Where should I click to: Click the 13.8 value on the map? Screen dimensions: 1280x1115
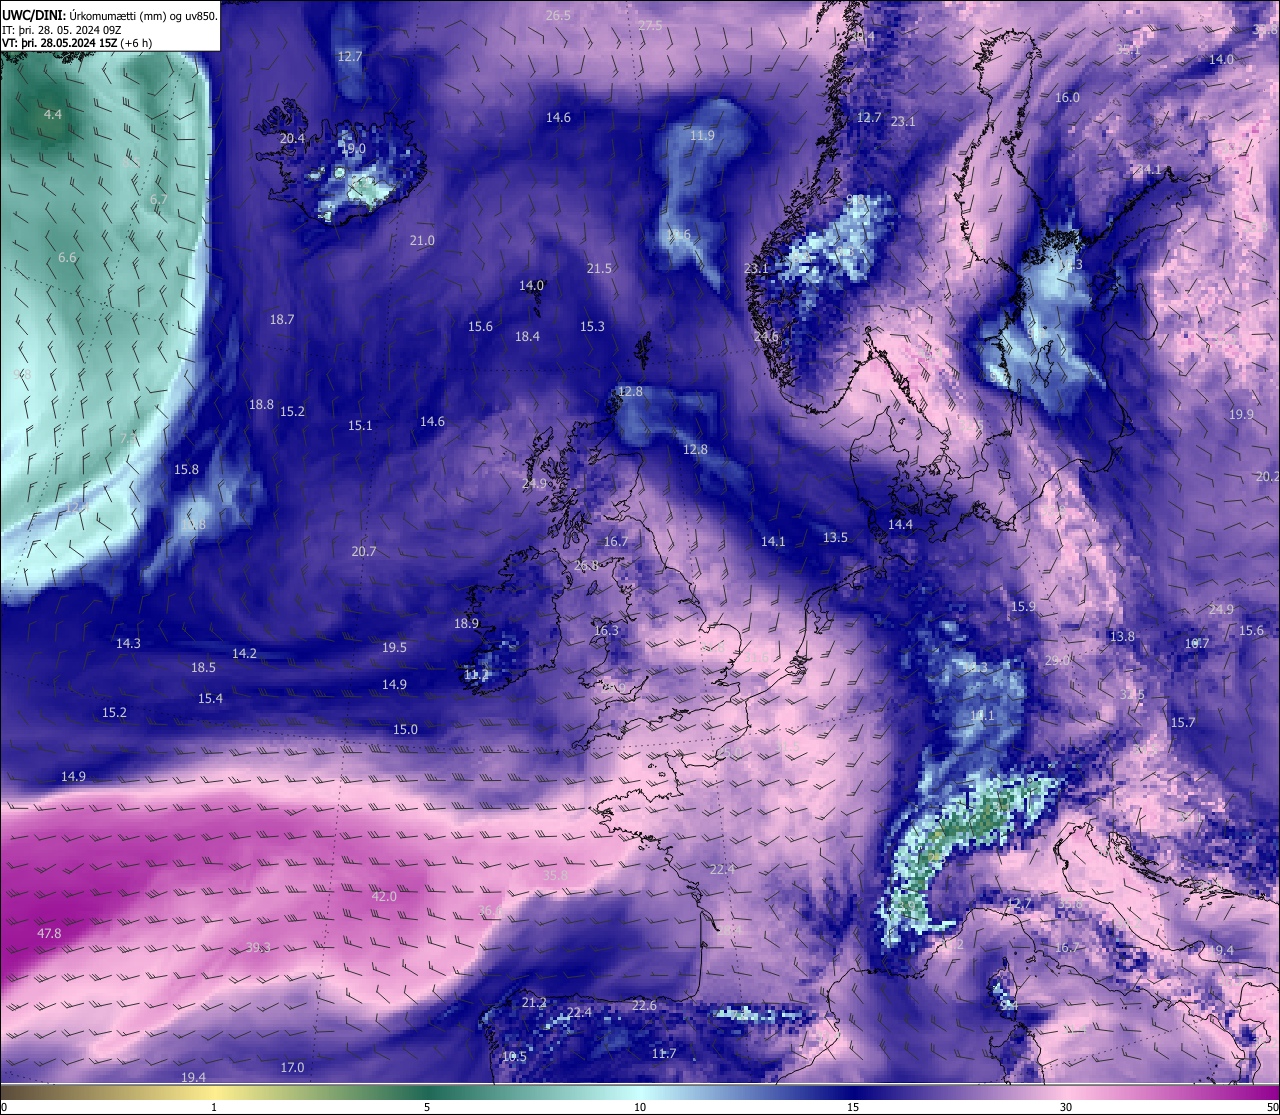(x=1122, y=637)
